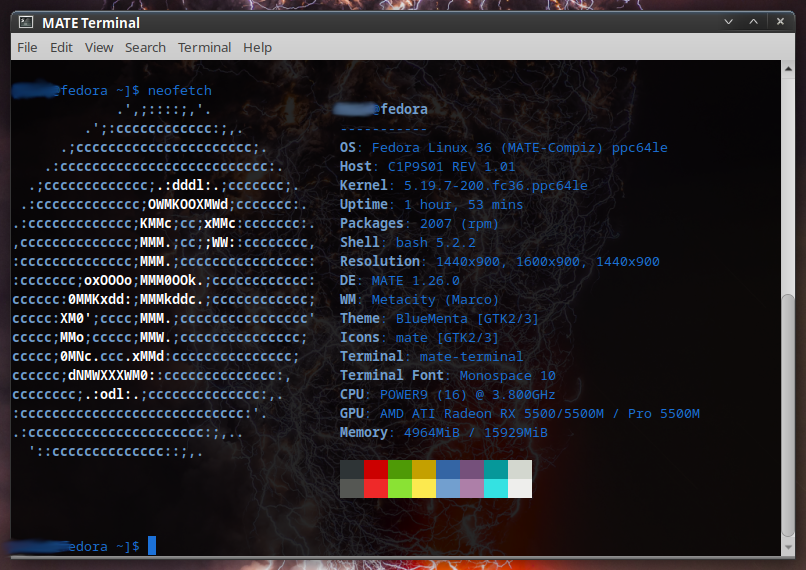
Task: Click the OS line 'Fedora Linux 36'
Action: [431, 148]
